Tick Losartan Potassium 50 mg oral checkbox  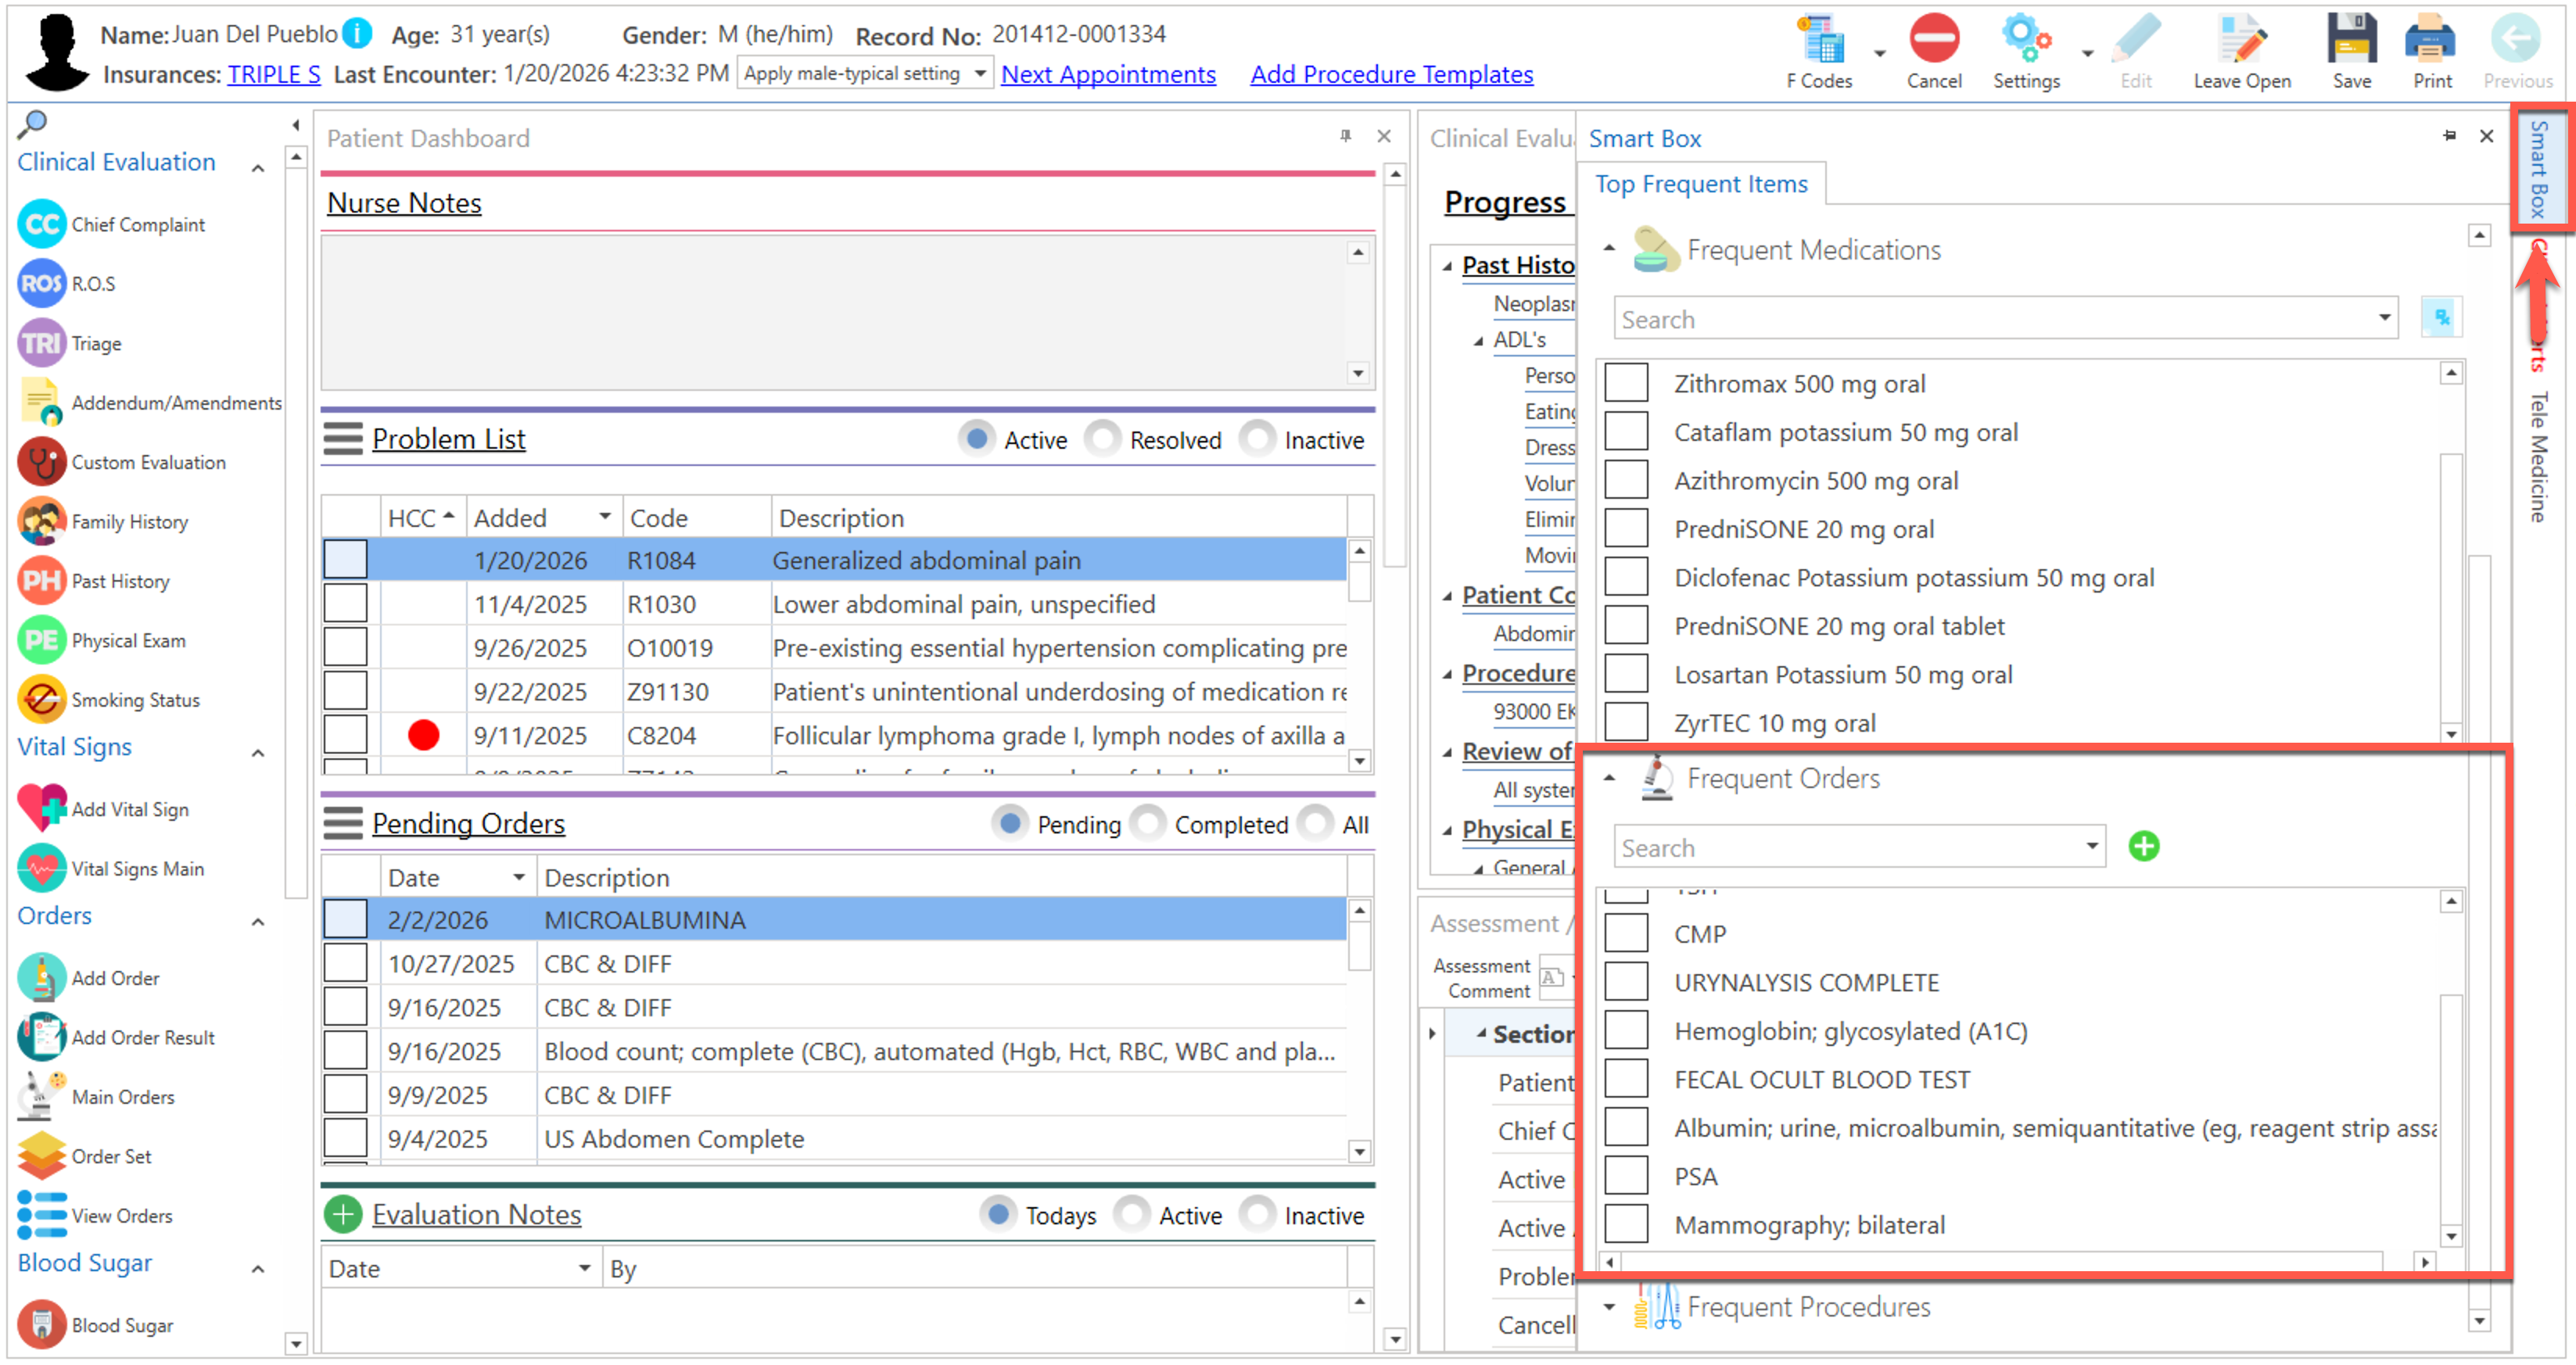(1626, 674)
